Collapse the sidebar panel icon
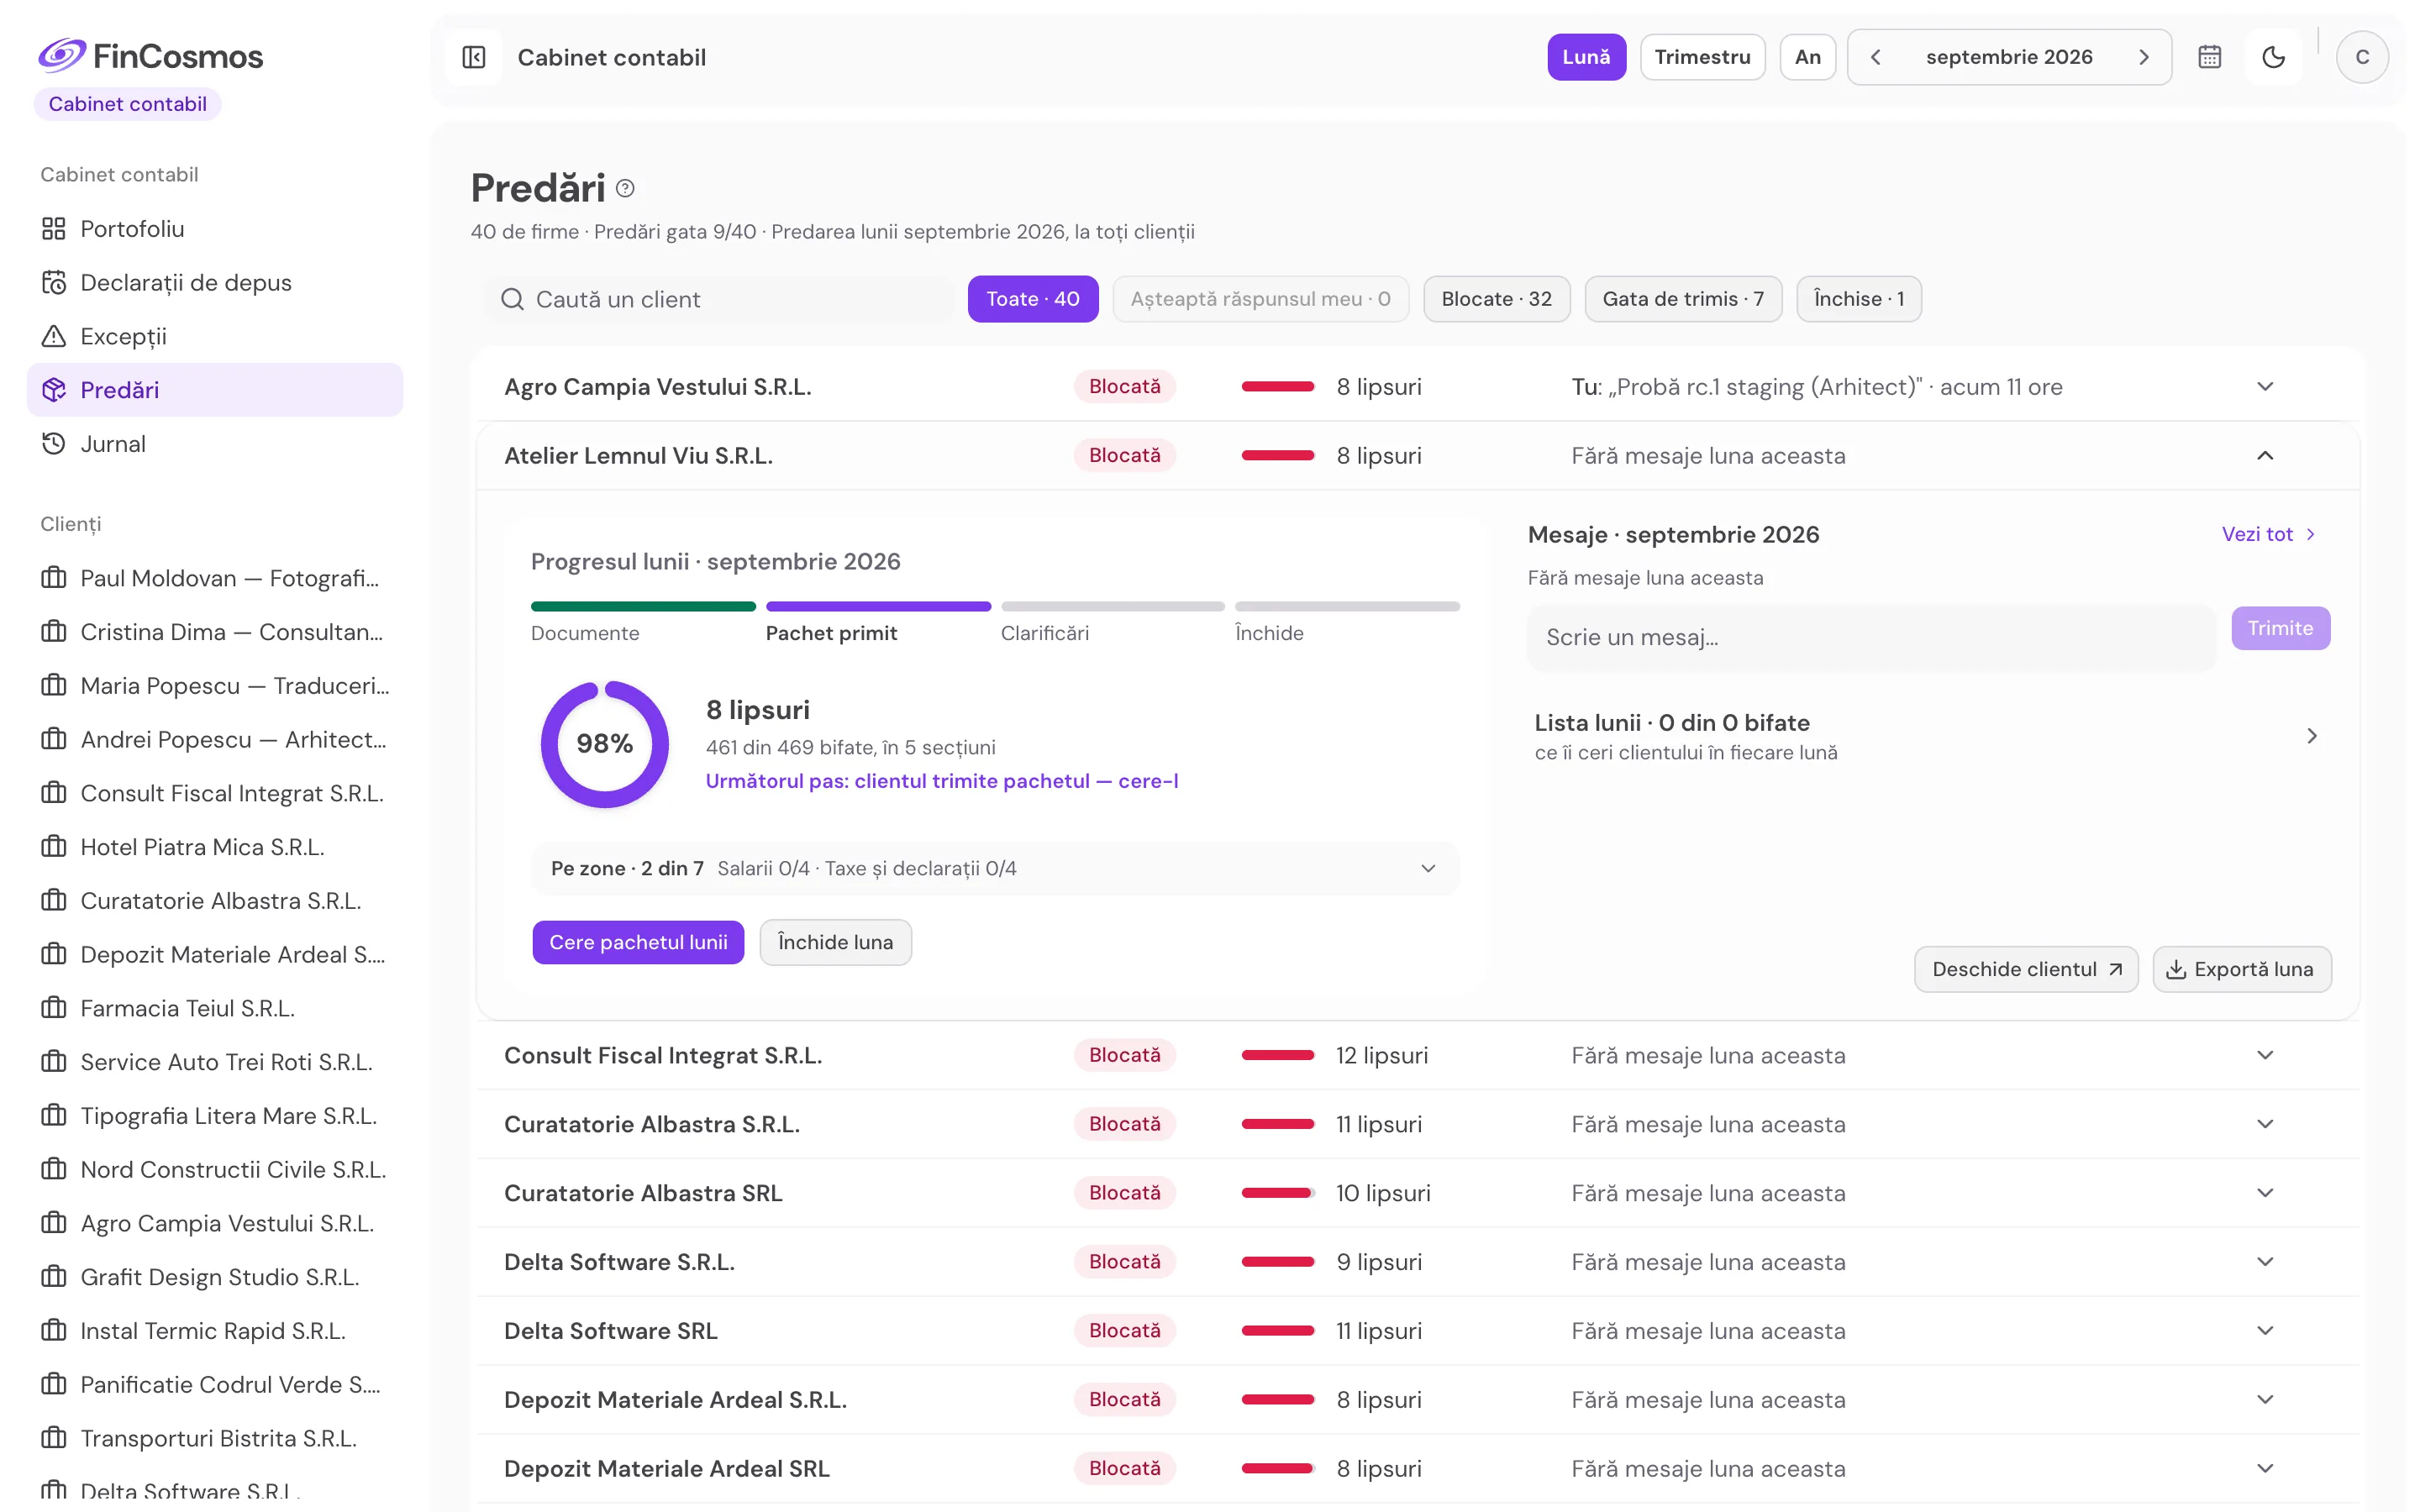The height and width of the screenshot is (1512, 2420). tap(474, 57)
